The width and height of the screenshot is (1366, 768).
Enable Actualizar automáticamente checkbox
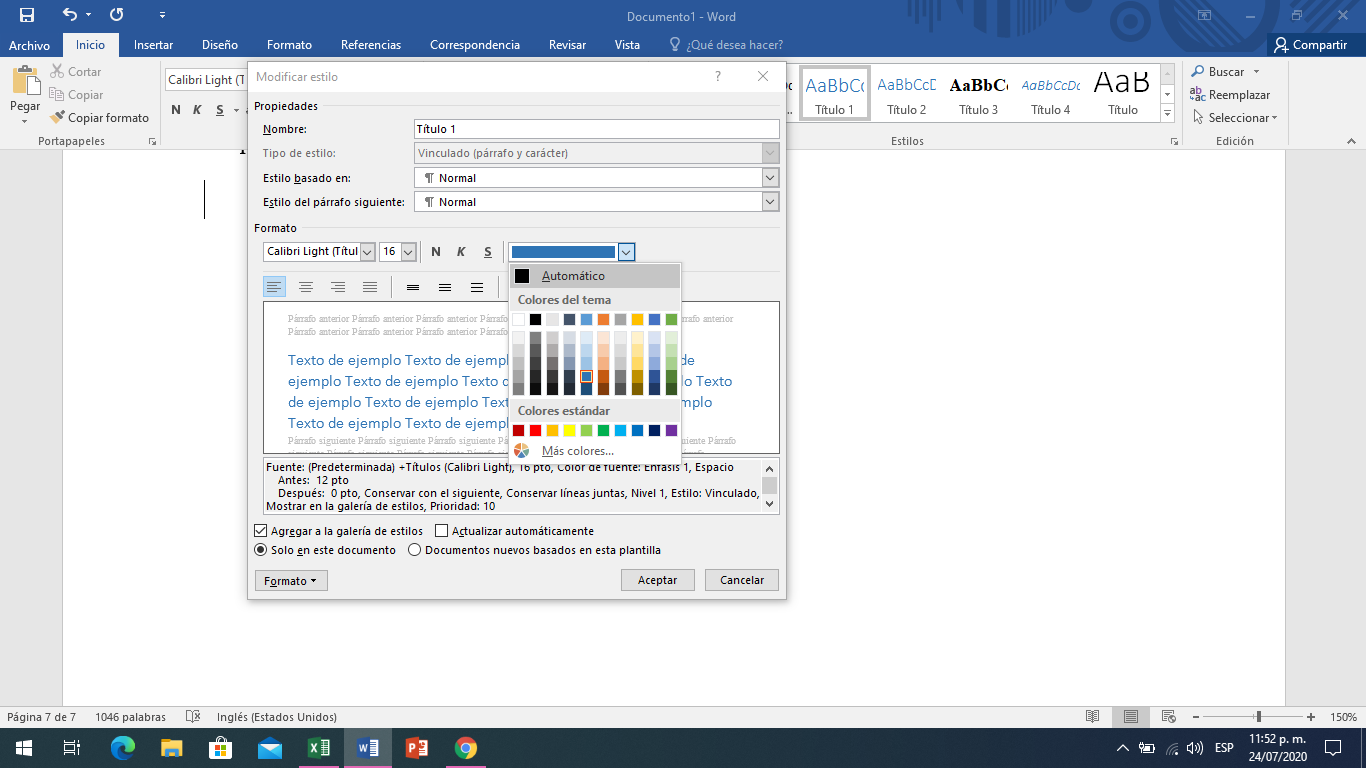point(442,531)
